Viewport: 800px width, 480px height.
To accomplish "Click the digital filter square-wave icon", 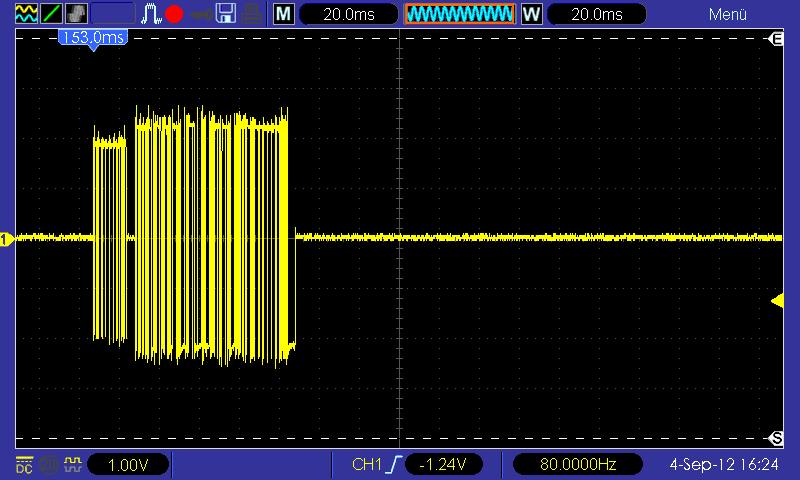I will point(72,464).
